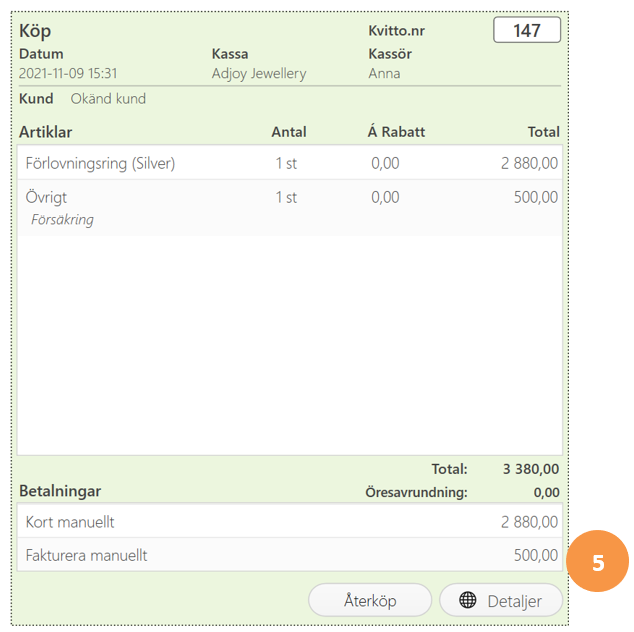Viewport: 634px width, 632px height.
Task: Click the Adjoy Jewellery register name
Action: pyautogui.click(x=259, y=74)
